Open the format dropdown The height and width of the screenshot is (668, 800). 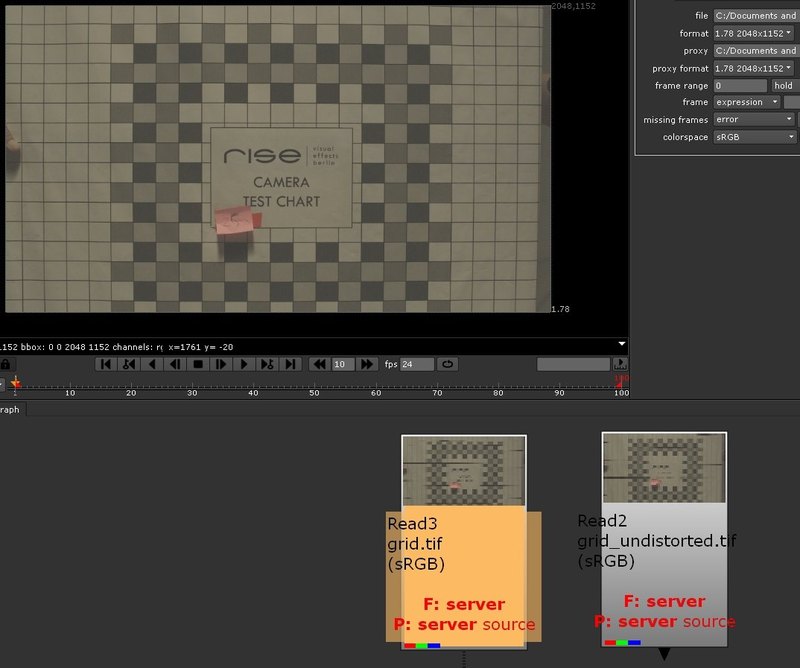tap(755, 33)
